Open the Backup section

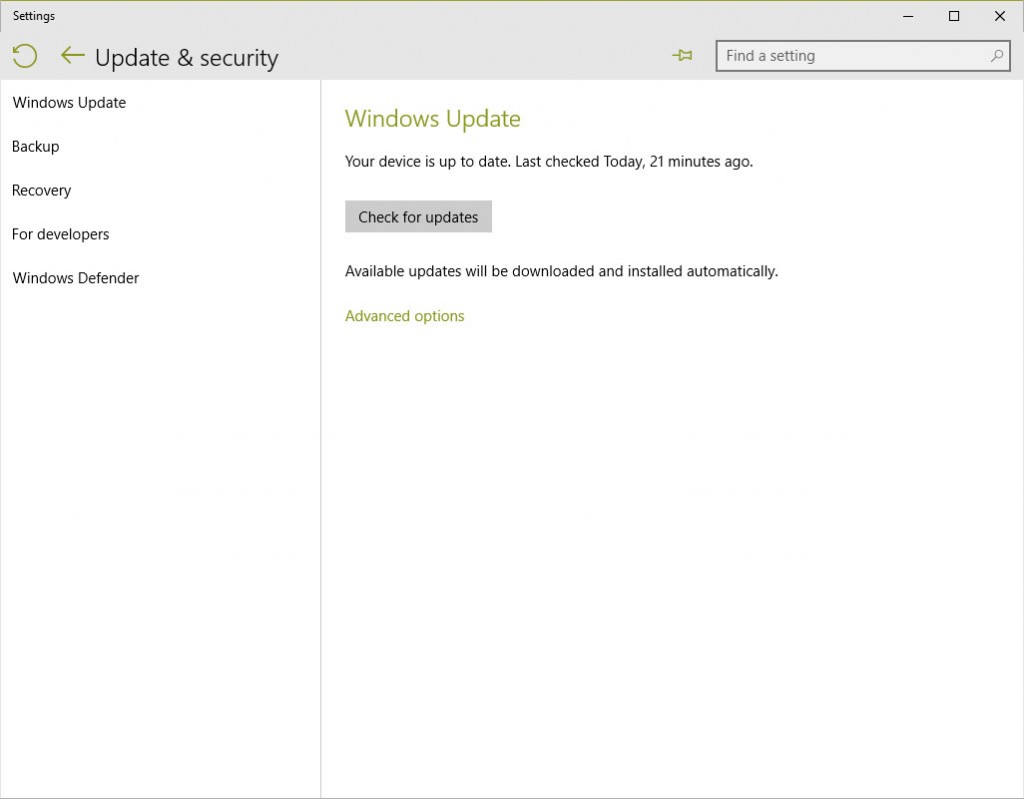click(35, 146)
